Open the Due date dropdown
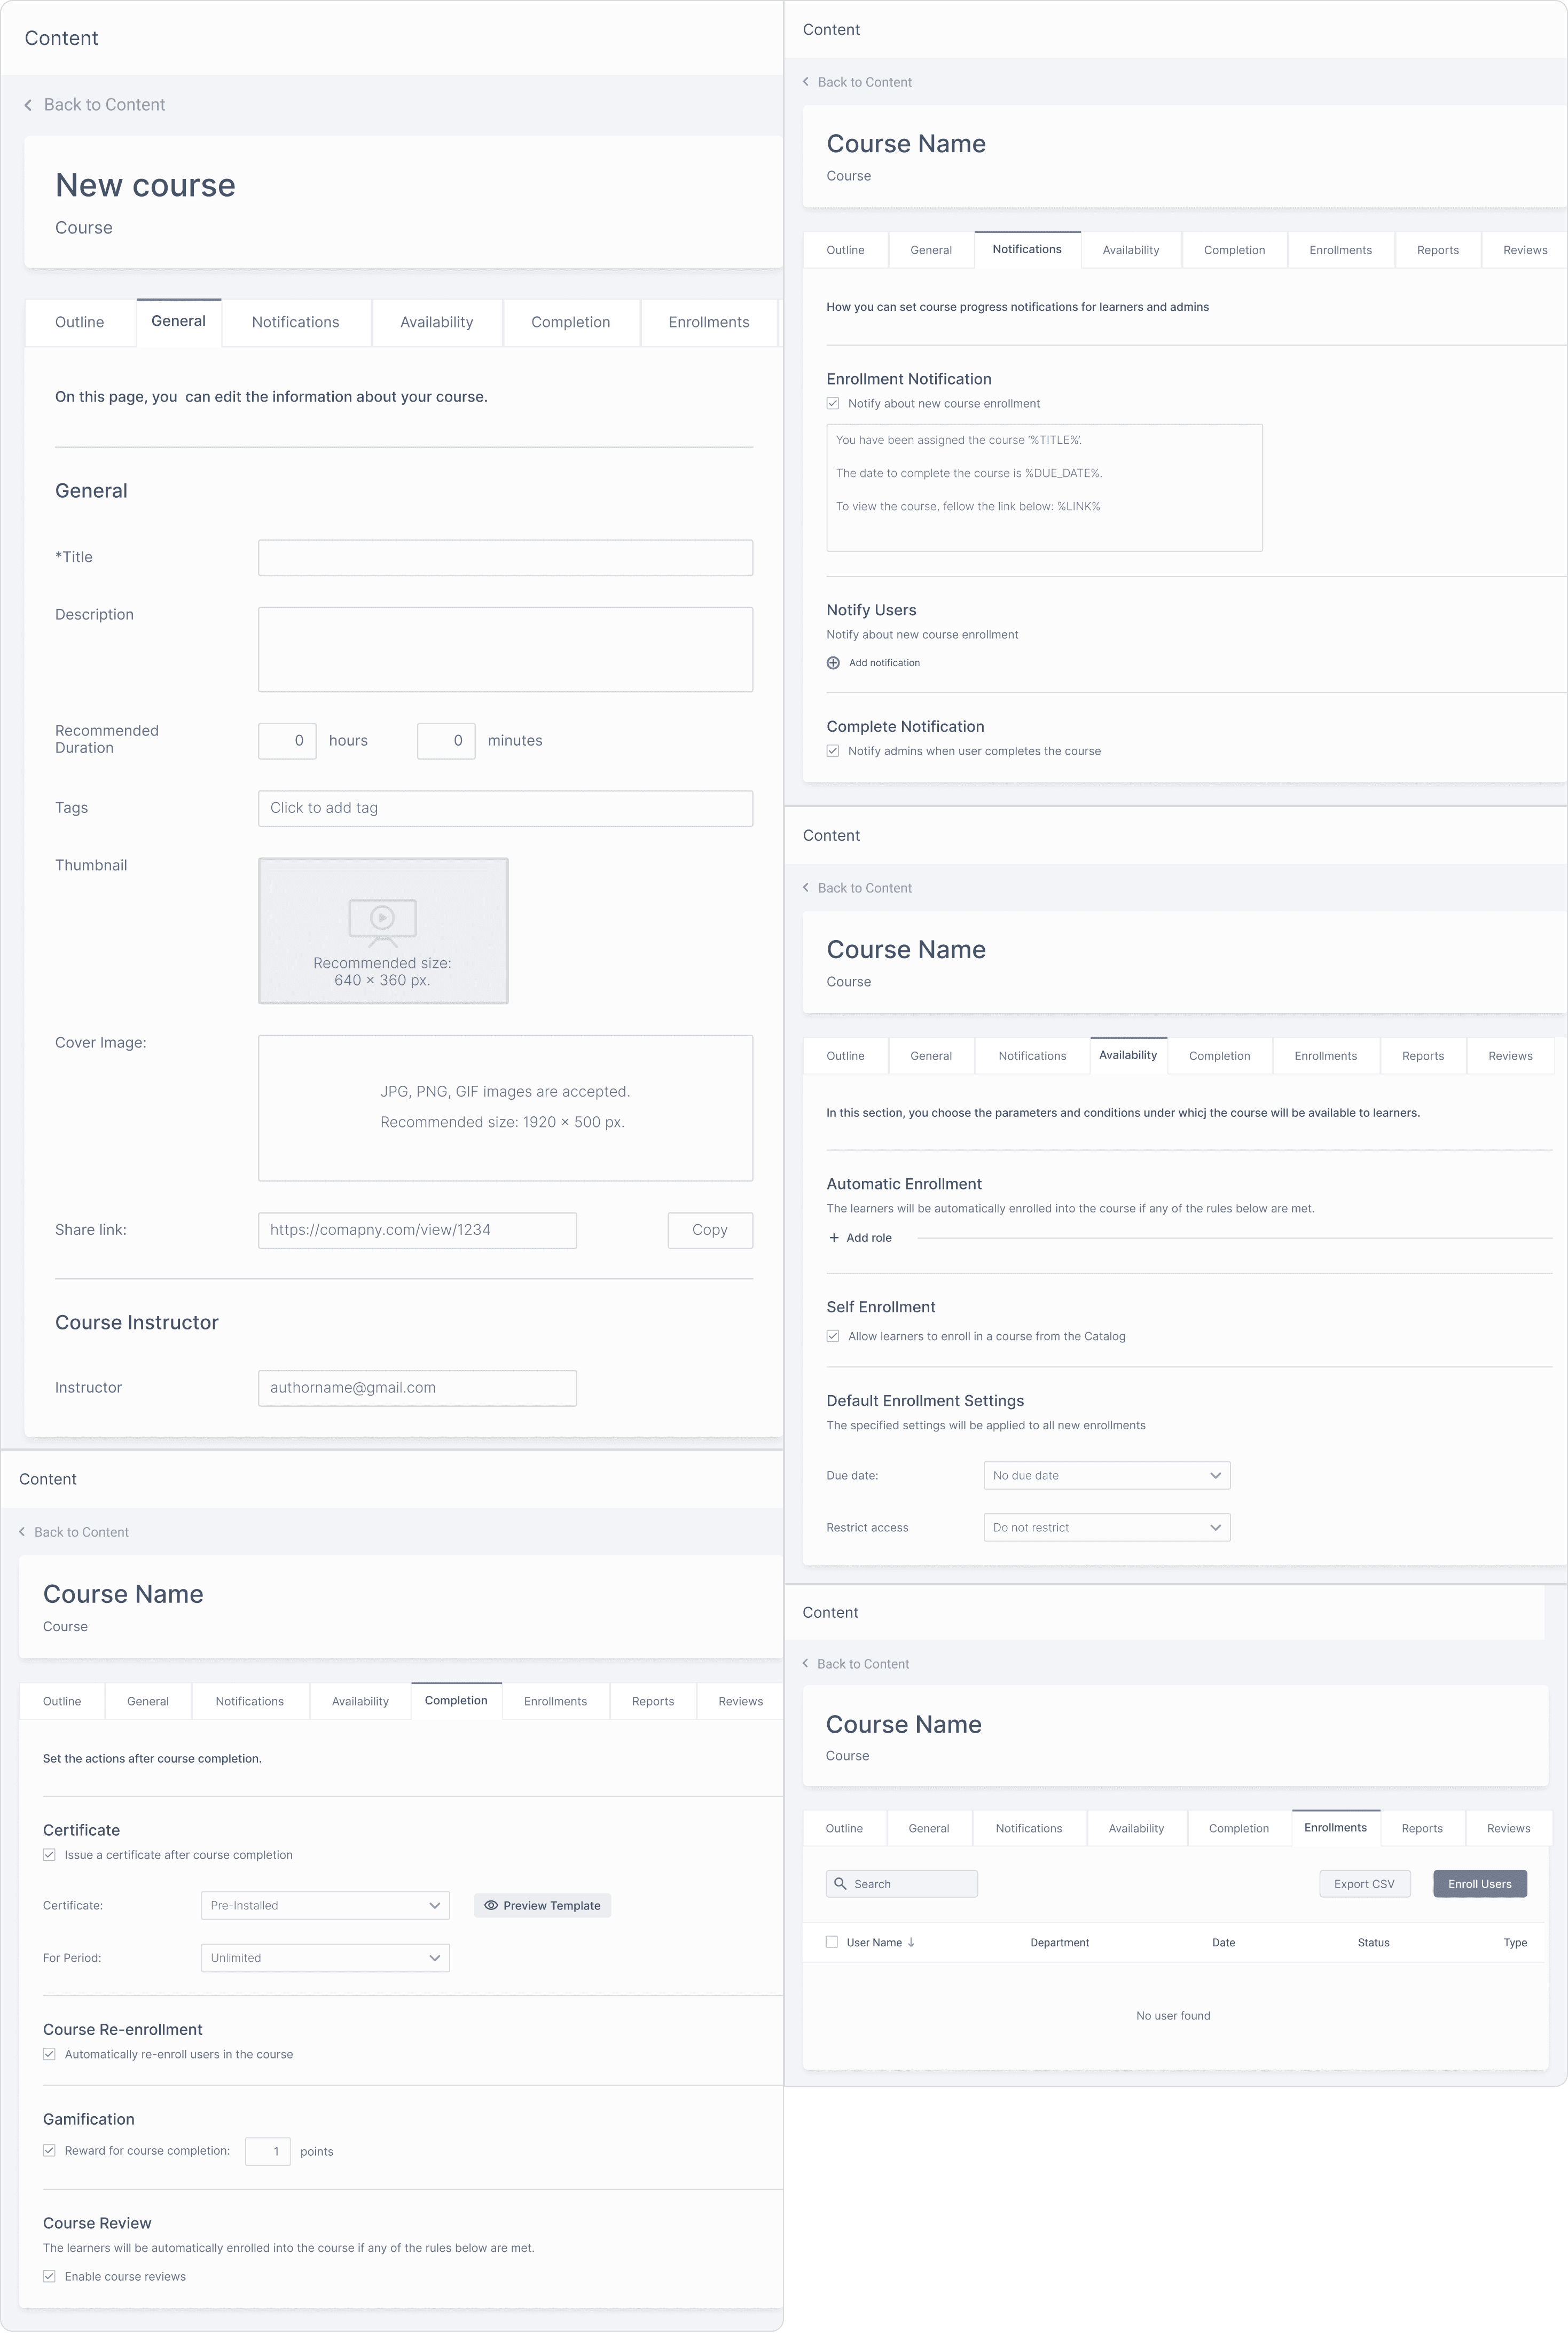Image resolution: width=1568 pixels, height=2333 pixels. [x=1106, y=1476]
